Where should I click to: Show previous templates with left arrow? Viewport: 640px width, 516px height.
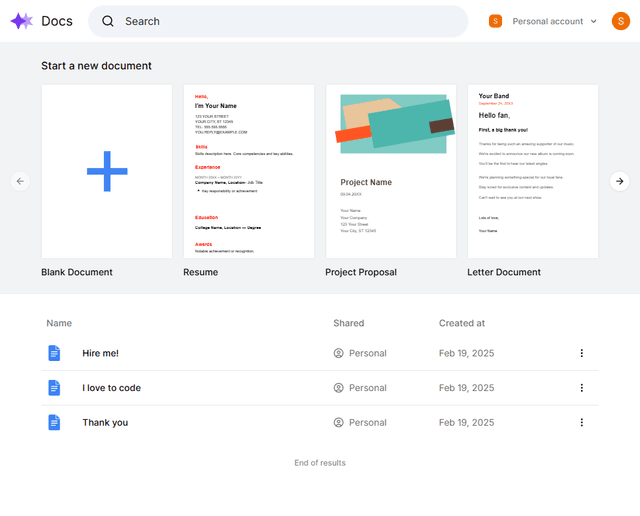coord(20,181)
